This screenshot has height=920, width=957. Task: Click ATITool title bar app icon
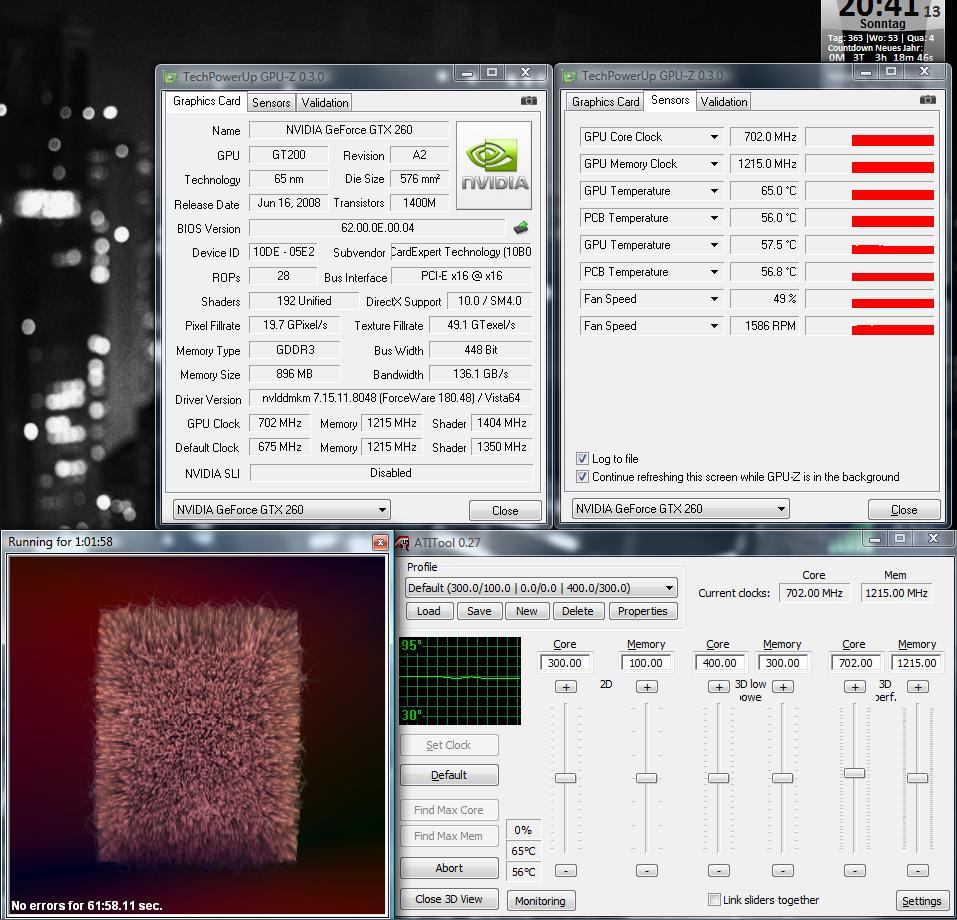[x=403, y=543]
